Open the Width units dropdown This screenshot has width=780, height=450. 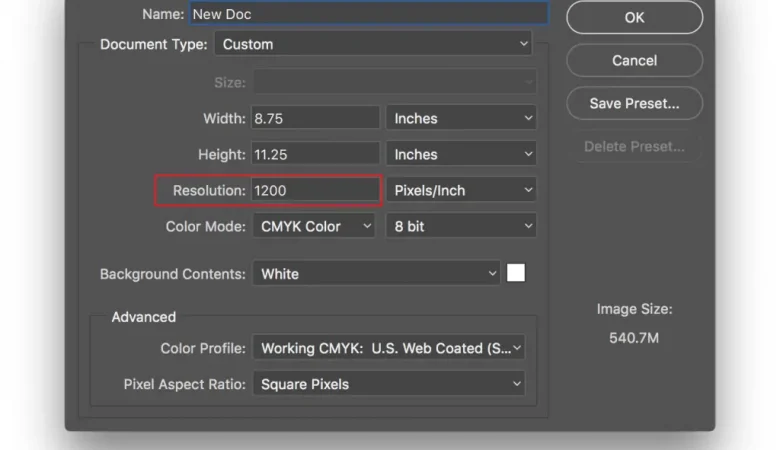pos(461,118)
